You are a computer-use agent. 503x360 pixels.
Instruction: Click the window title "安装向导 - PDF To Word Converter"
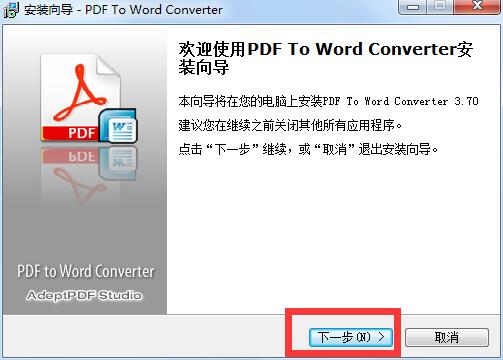[x=123, y=10]
